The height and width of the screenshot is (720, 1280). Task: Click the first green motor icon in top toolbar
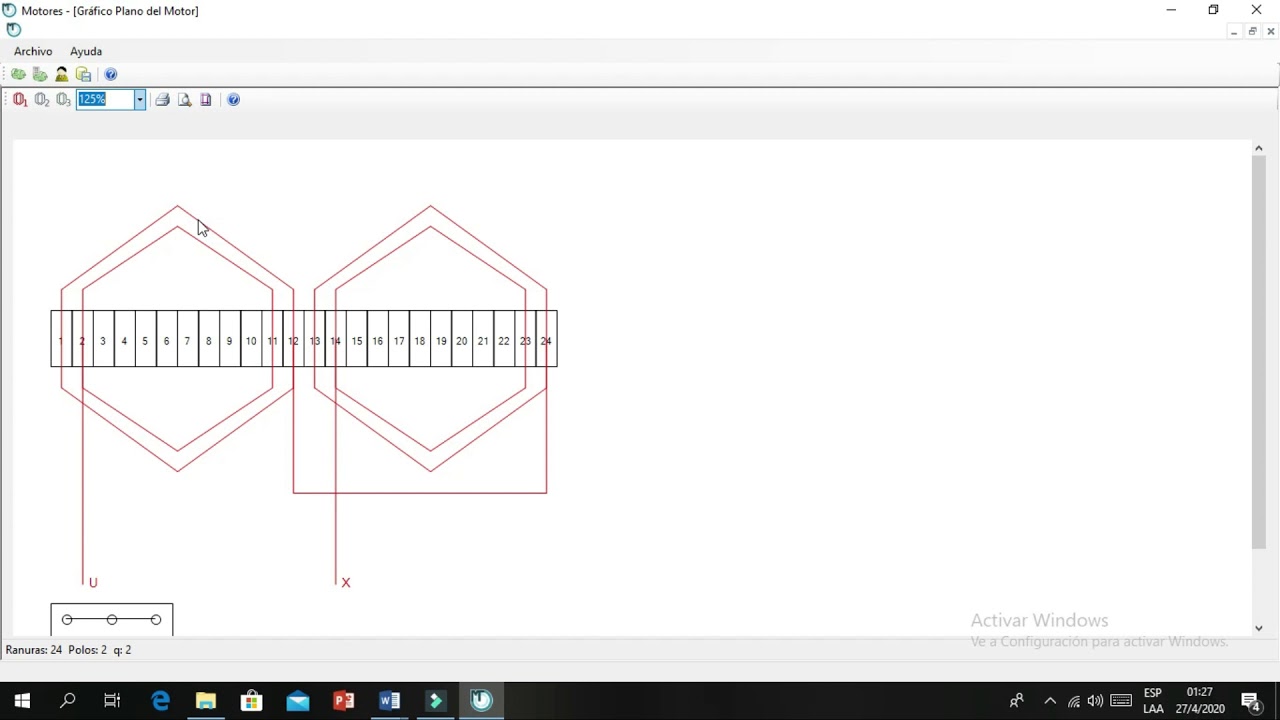[18, 74]
